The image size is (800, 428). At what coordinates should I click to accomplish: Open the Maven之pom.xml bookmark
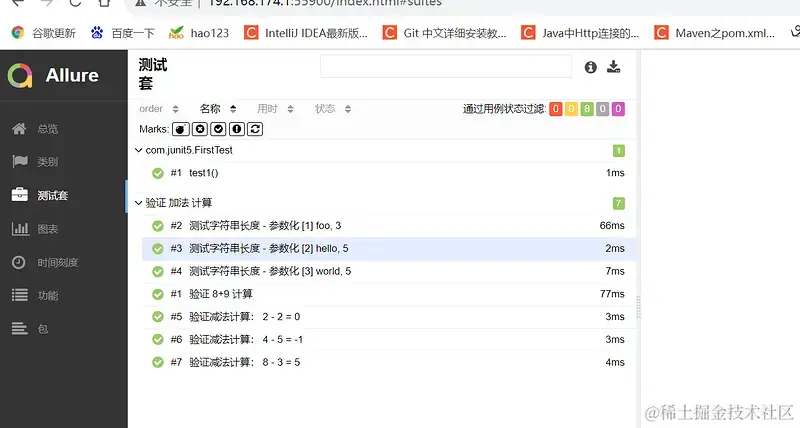(715, 33)
